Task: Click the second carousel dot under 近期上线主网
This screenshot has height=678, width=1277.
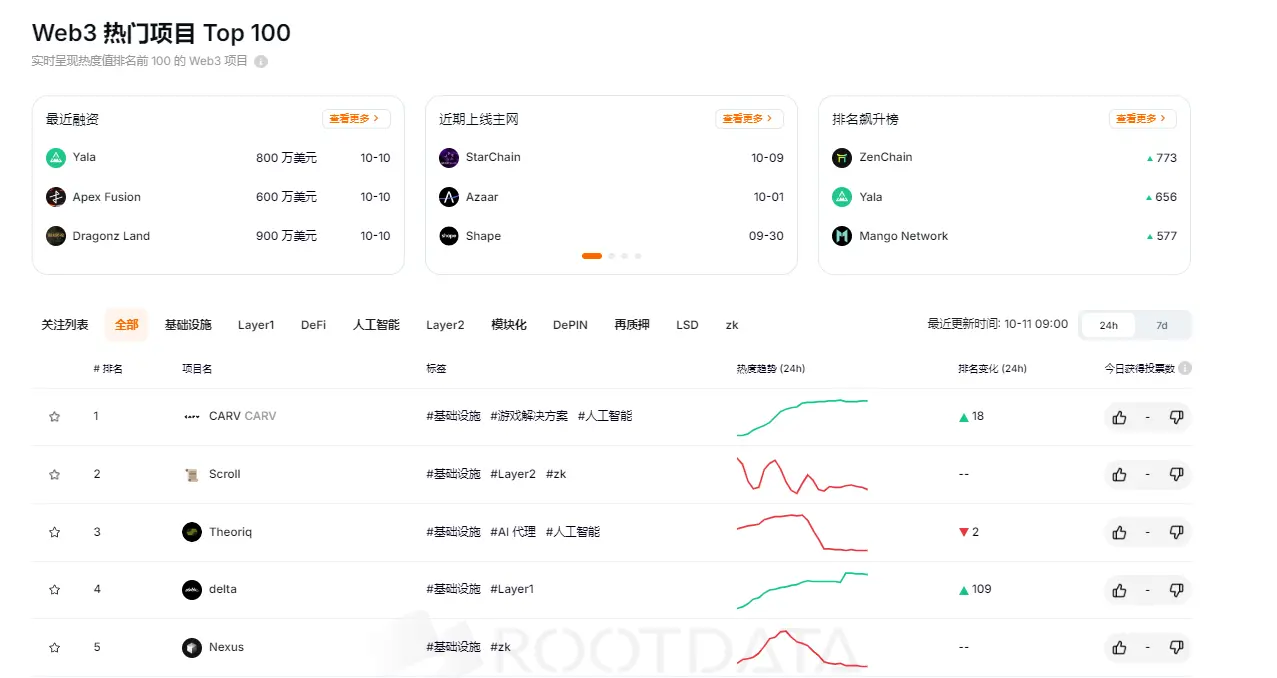Action: [x=611, y=256]
